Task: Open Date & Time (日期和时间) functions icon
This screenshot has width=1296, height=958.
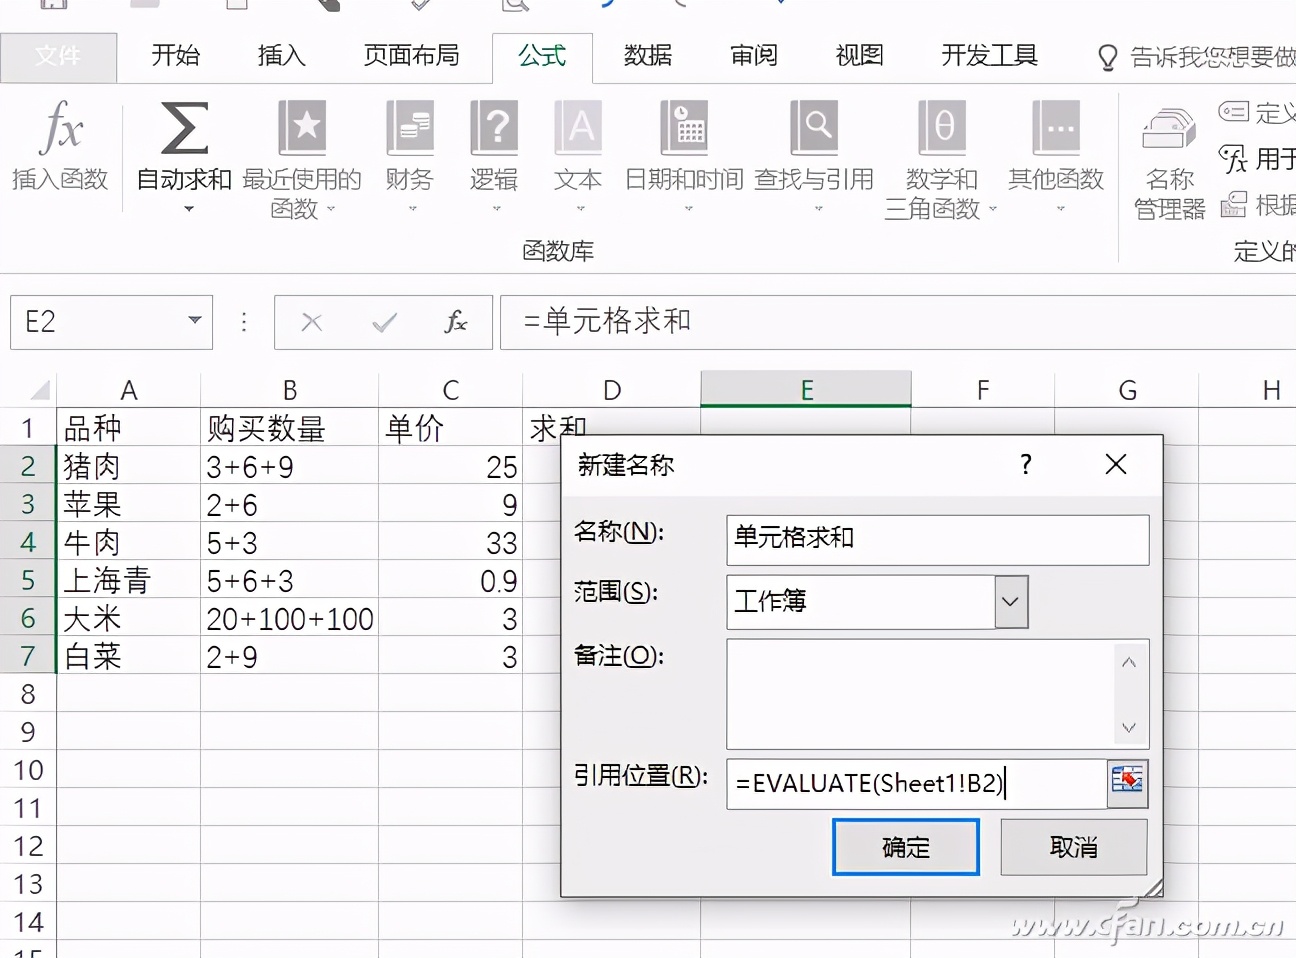Action: point(684,128)
